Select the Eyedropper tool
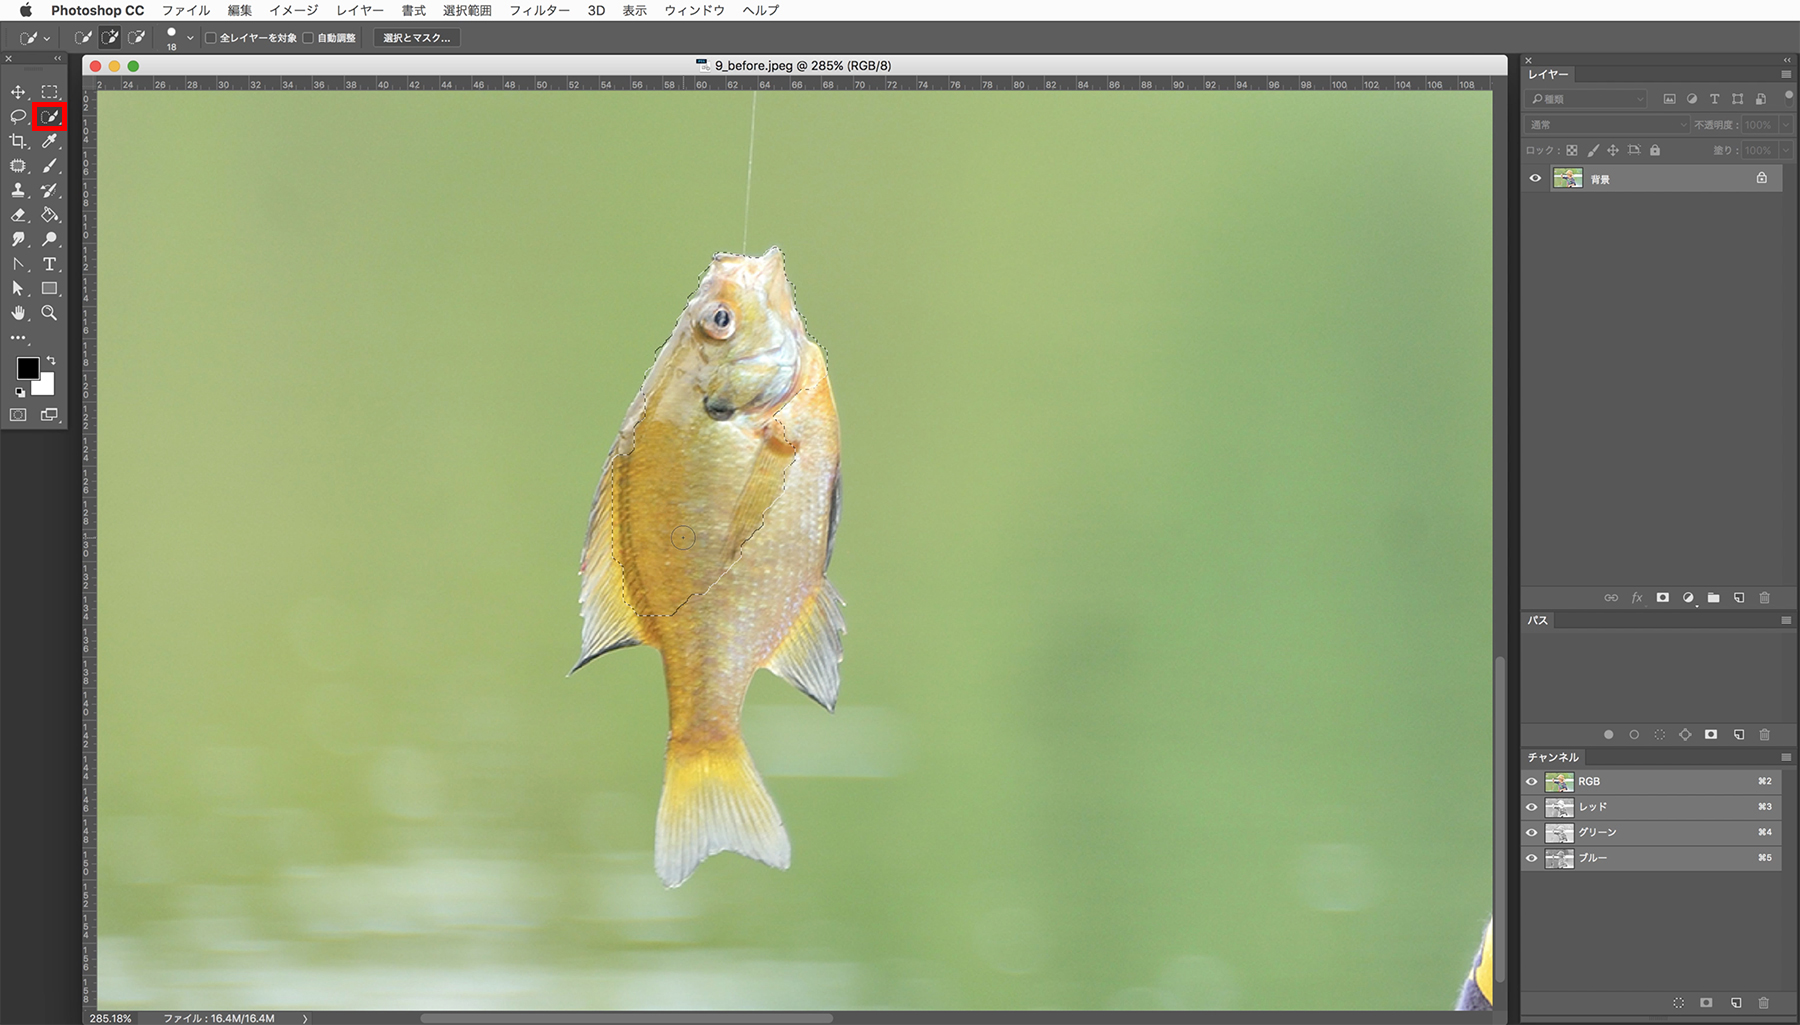Viewport: 1800px width, 1025px height. point(49,141)
